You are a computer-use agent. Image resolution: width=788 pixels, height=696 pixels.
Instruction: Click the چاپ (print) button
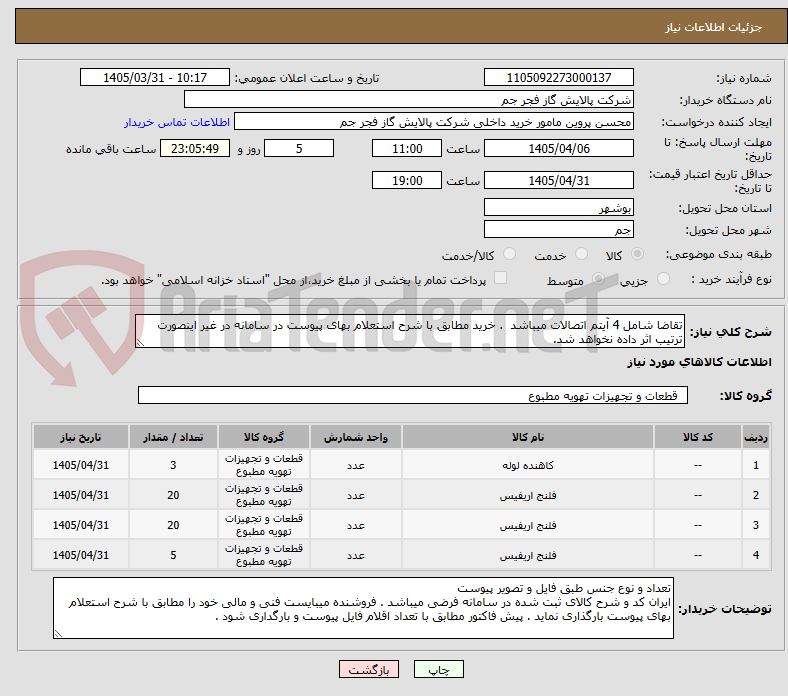pos(438,669)
